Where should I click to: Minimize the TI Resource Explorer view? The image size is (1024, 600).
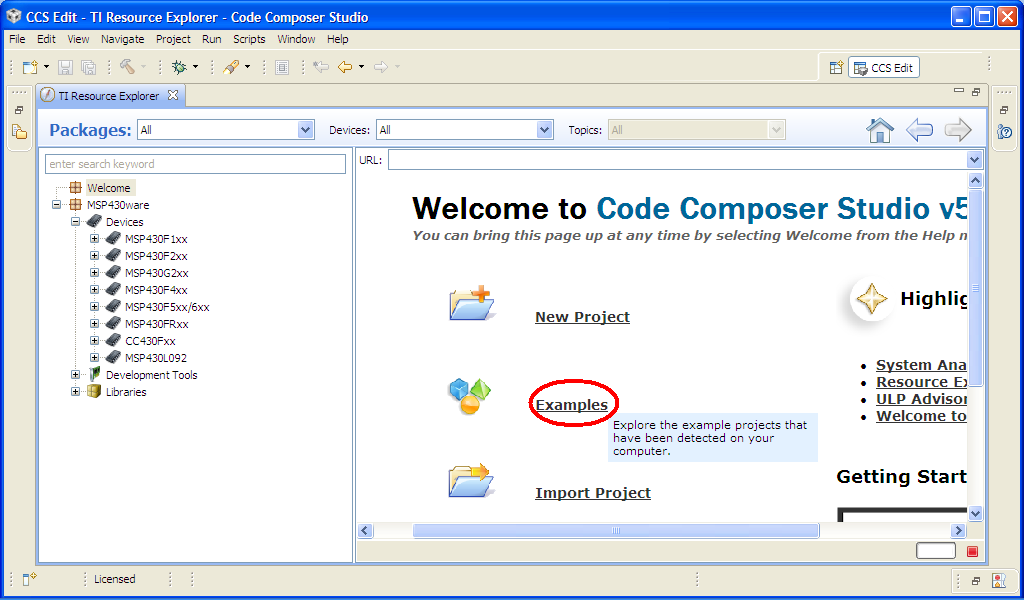[x=959, y=91]
